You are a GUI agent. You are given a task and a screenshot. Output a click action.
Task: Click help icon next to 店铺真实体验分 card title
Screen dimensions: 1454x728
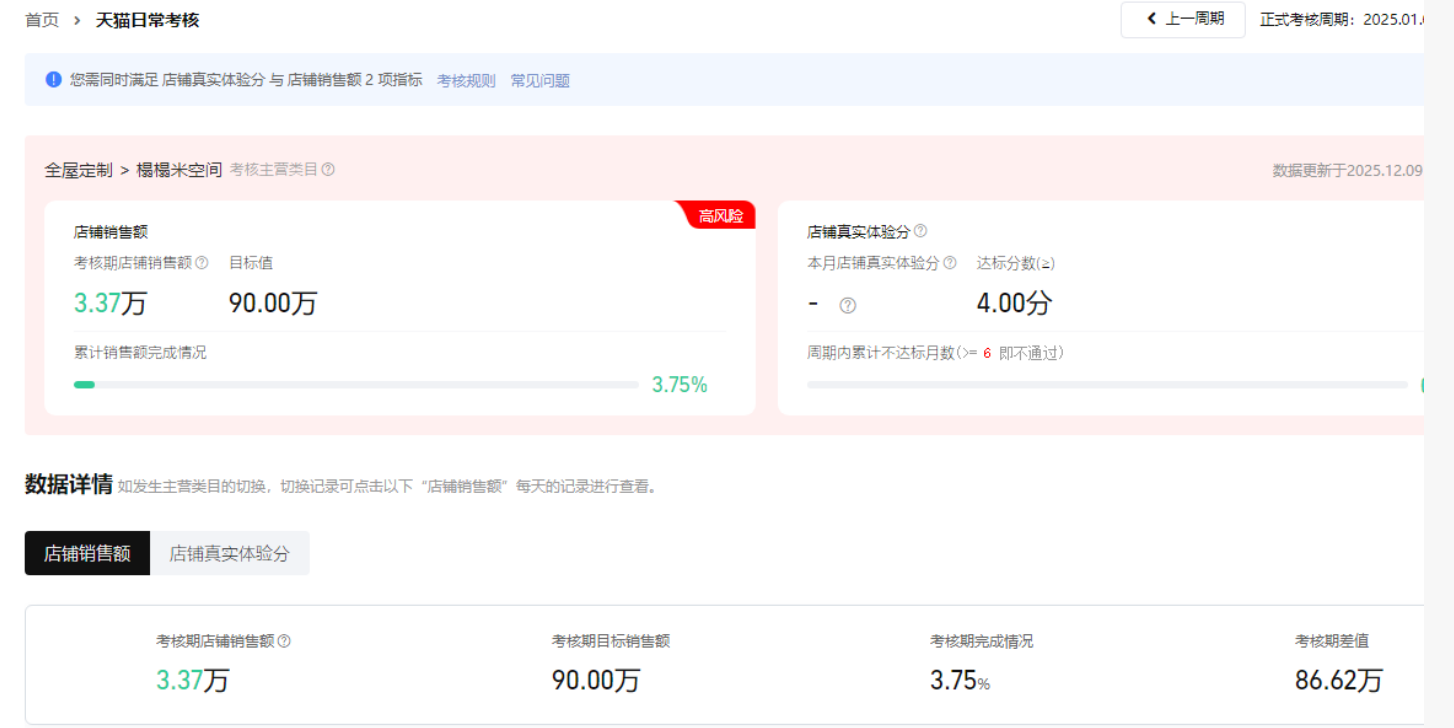click(920, 231)
